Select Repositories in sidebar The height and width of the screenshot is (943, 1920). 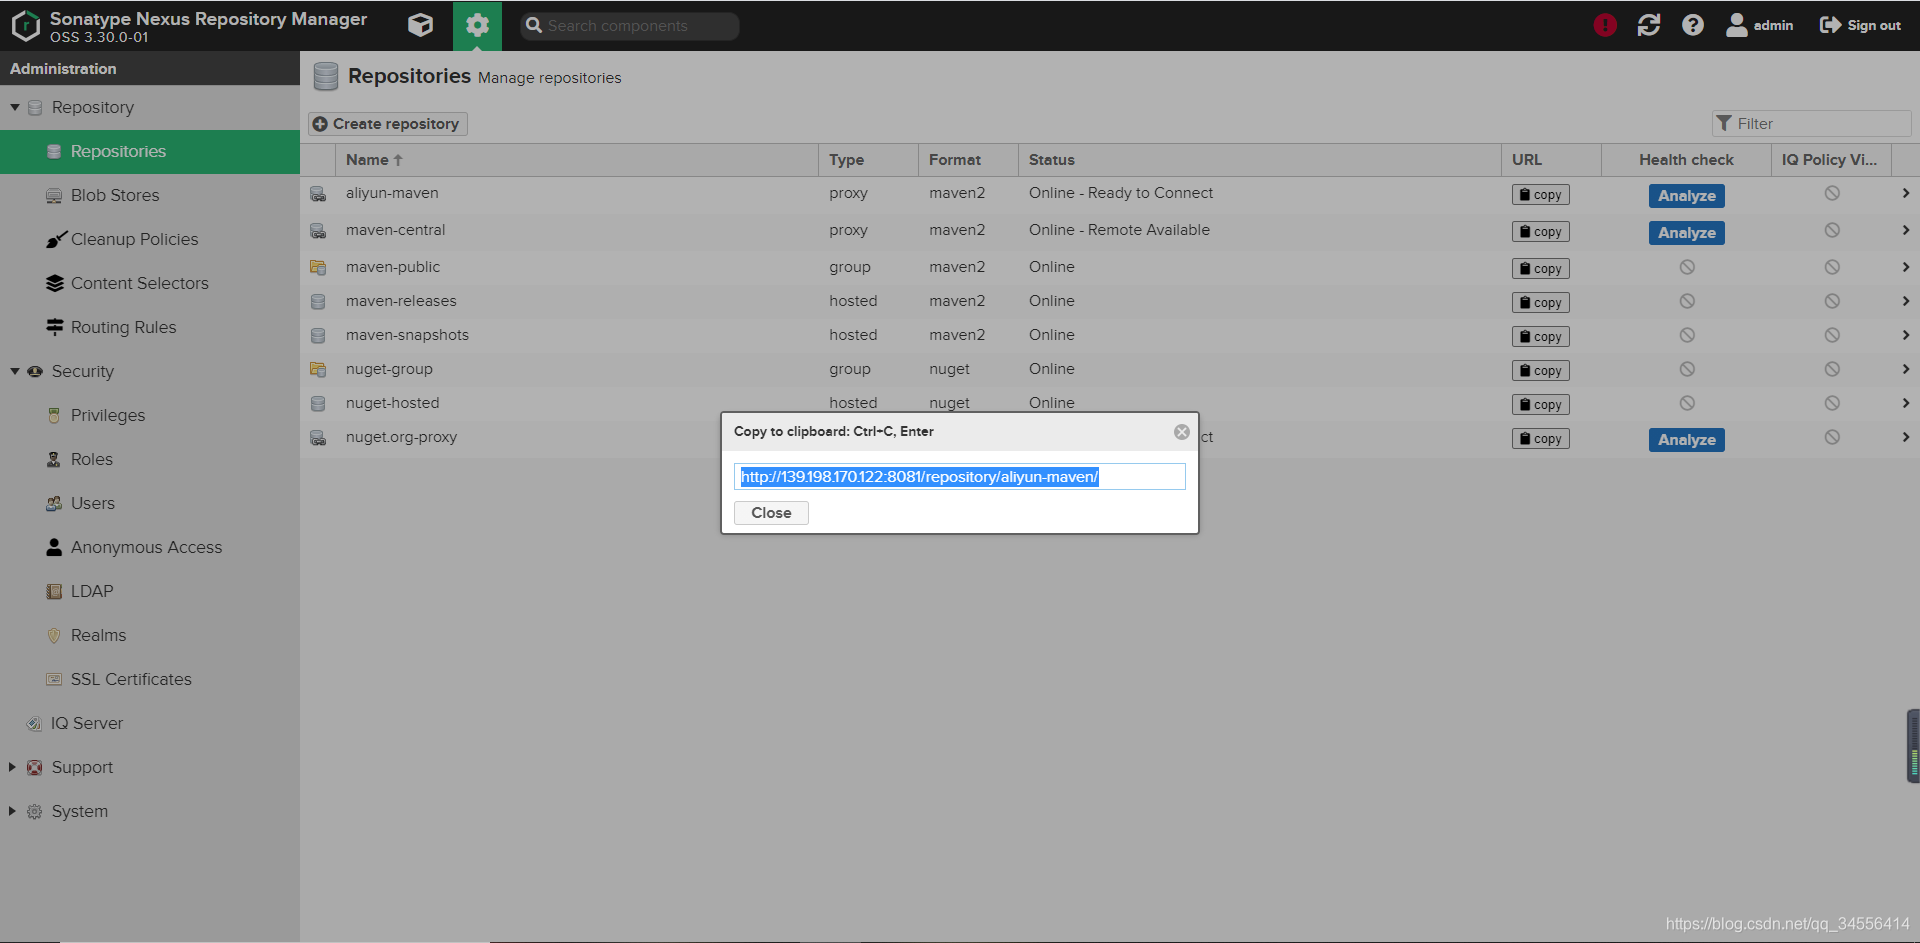150,152
